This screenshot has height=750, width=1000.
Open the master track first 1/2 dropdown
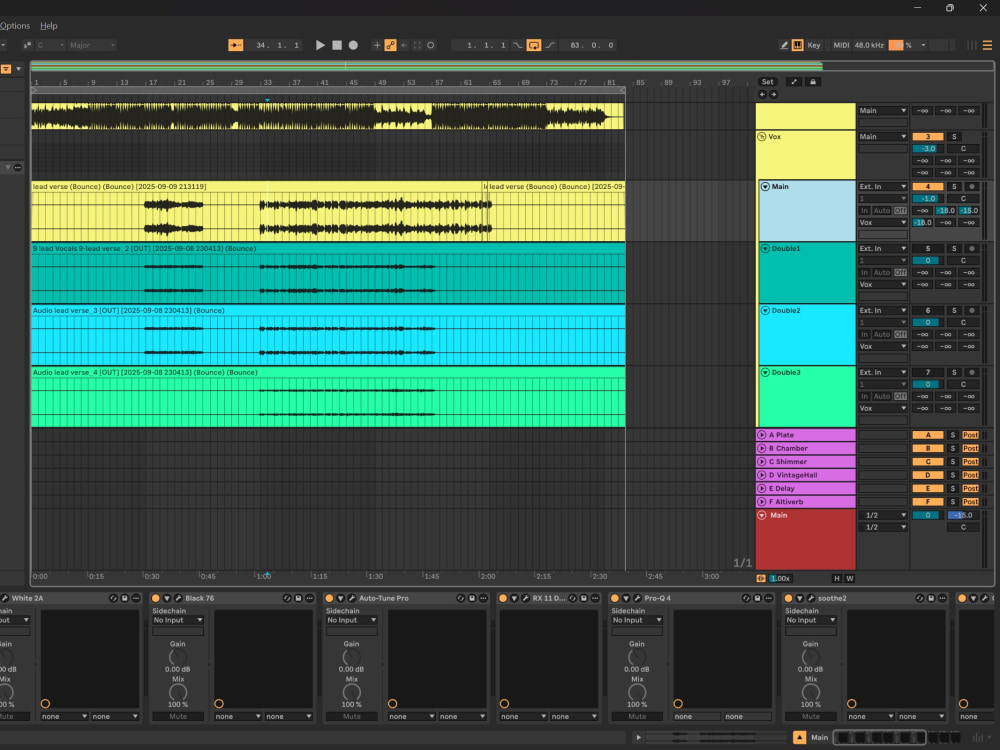pyautogui.click(x=883, y=515)
